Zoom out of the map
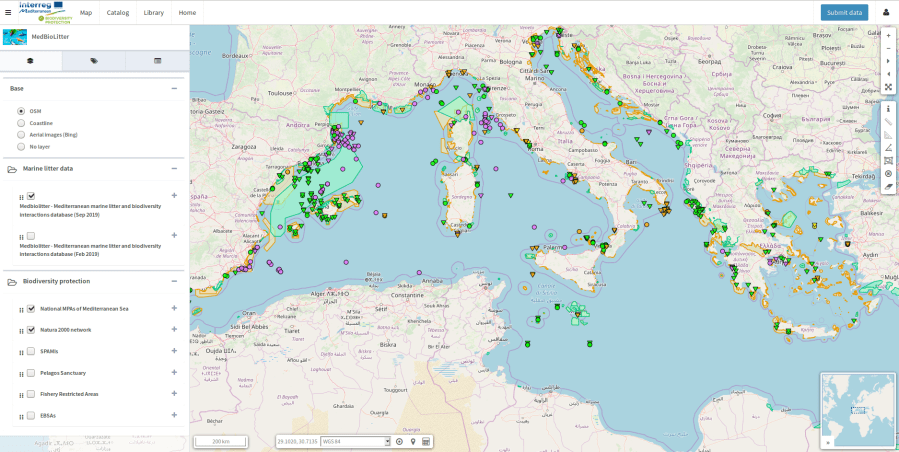 (x=888, y=48)
